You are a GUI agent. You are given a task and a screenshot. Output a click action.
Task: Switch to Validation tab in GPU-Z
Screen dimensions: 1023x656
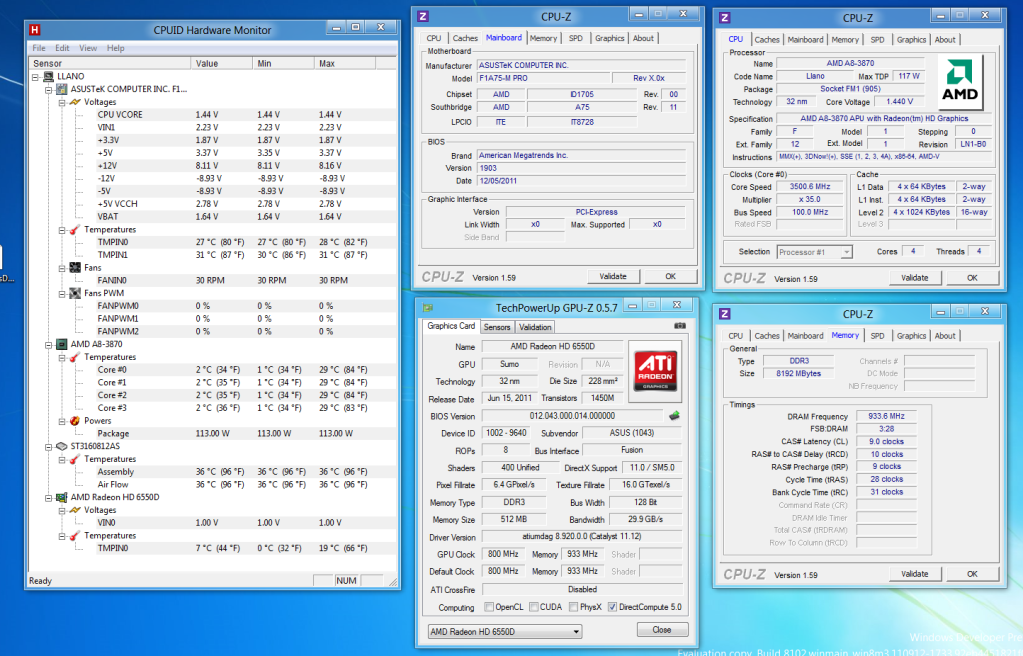point(535,327)
